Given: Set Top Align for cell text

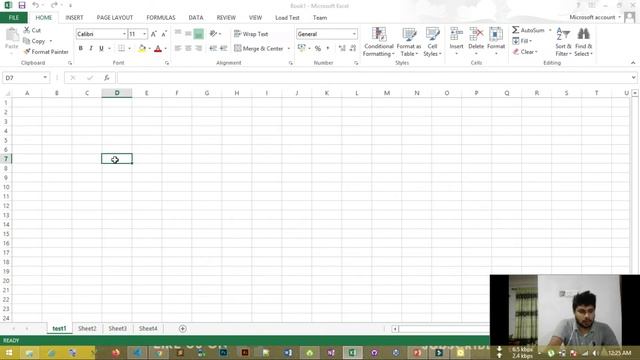Looking at the screenshot, I should pyautogui.click(x=178, y=33).
